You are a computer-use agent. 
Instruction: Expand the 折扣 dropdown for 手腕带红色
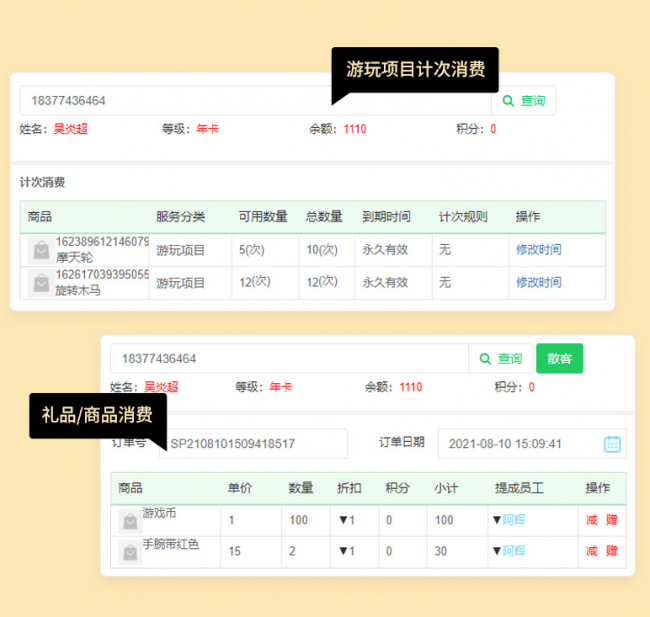(x=346, y=551)
